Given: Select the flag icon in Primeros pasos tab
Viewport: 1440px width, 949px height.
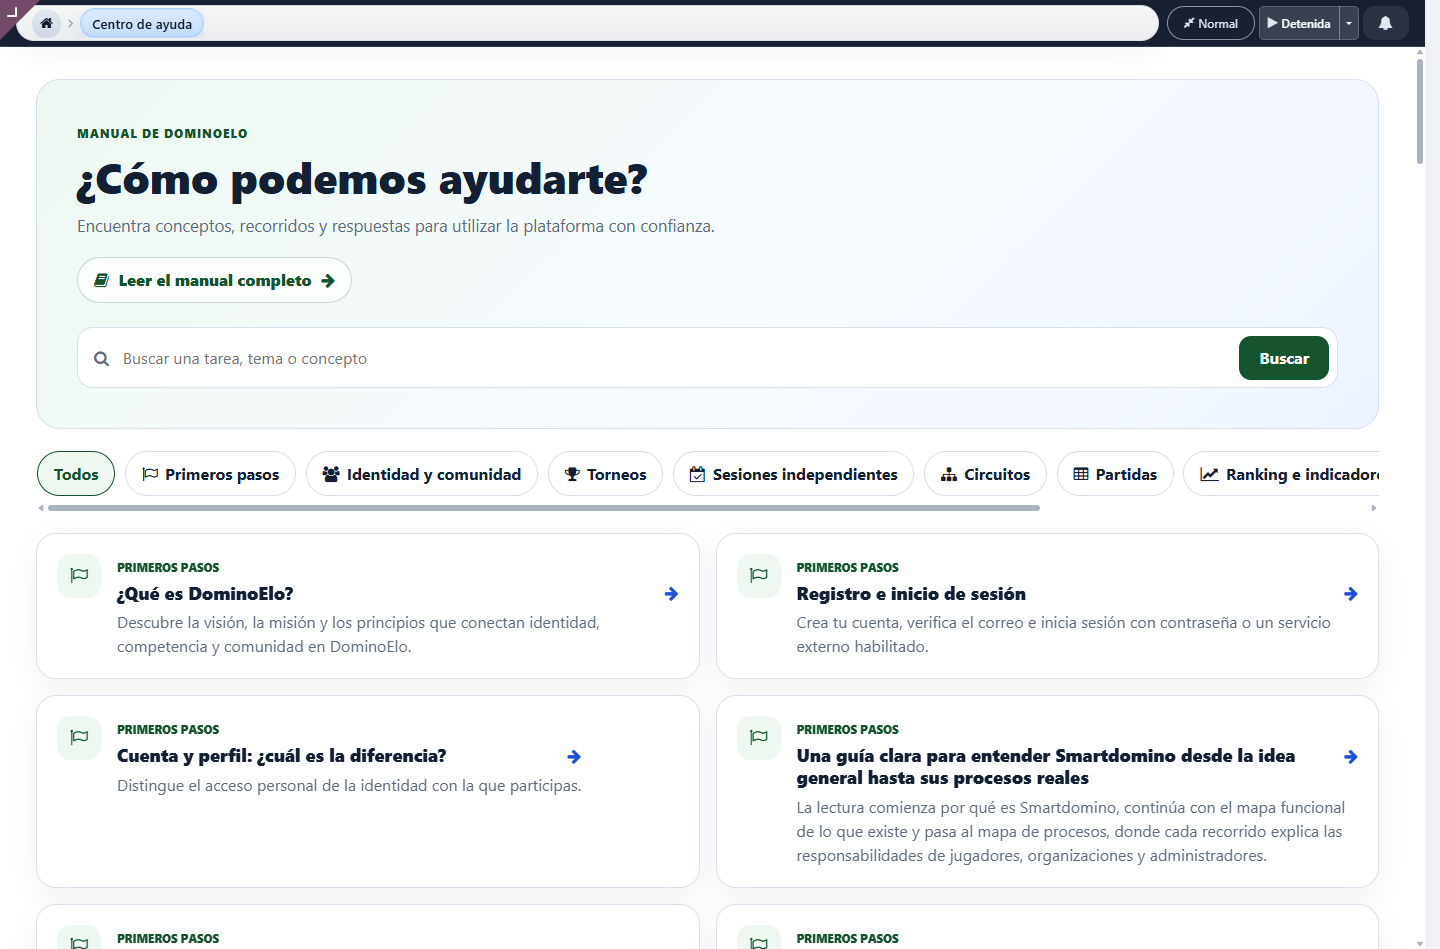Looking at the screenshot, I should click(x=150, y=474).
